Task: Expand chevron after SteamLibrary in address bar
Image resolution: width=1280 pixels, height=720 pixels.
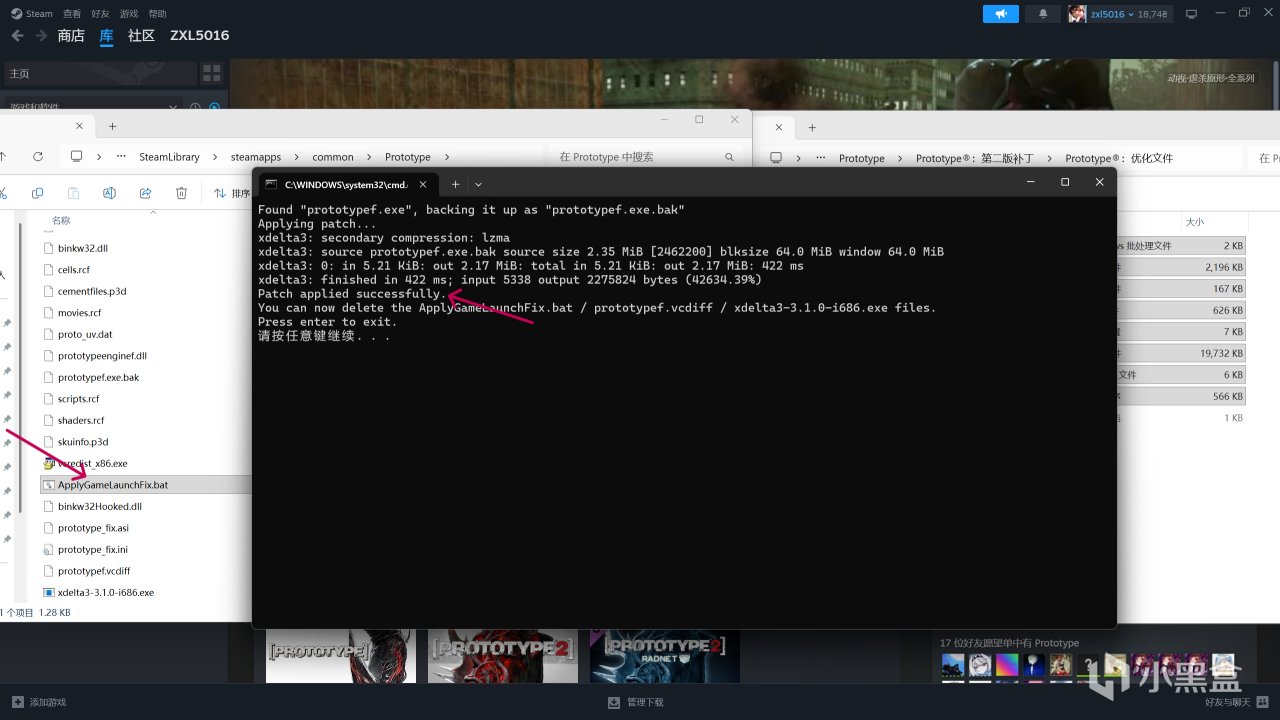Action: 215,157
